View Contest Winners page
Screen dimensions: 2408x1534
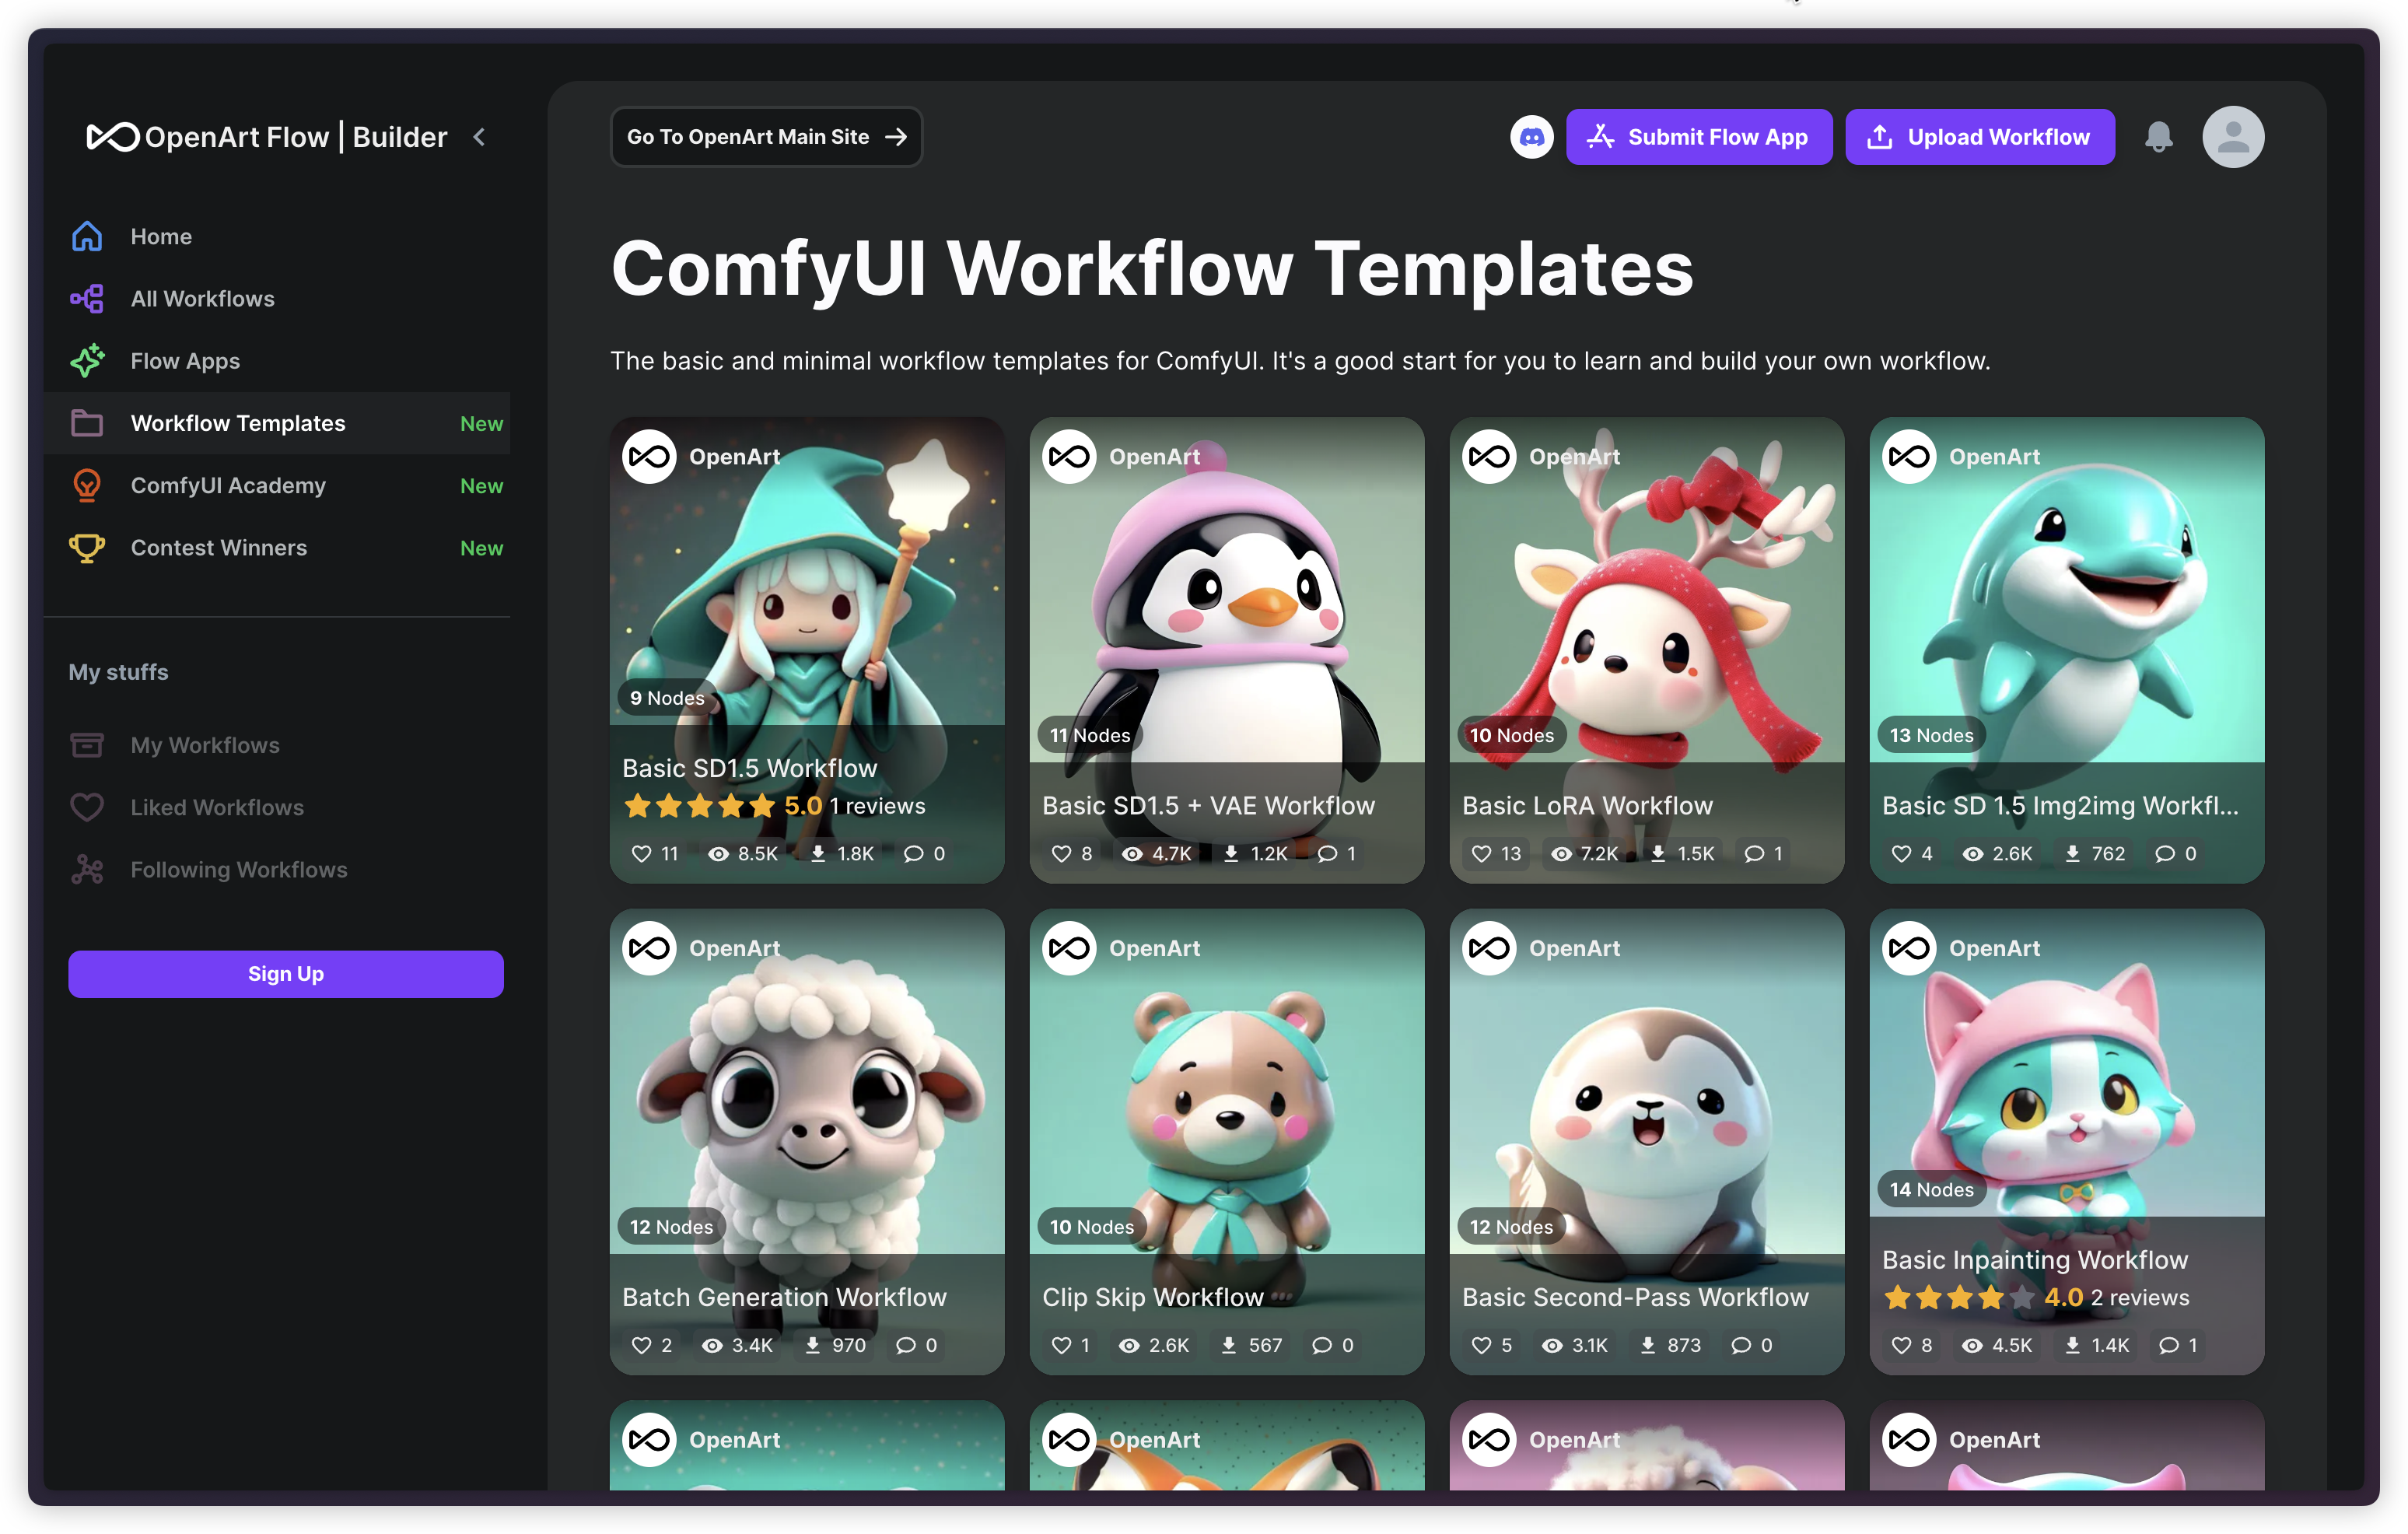(277, 548)
